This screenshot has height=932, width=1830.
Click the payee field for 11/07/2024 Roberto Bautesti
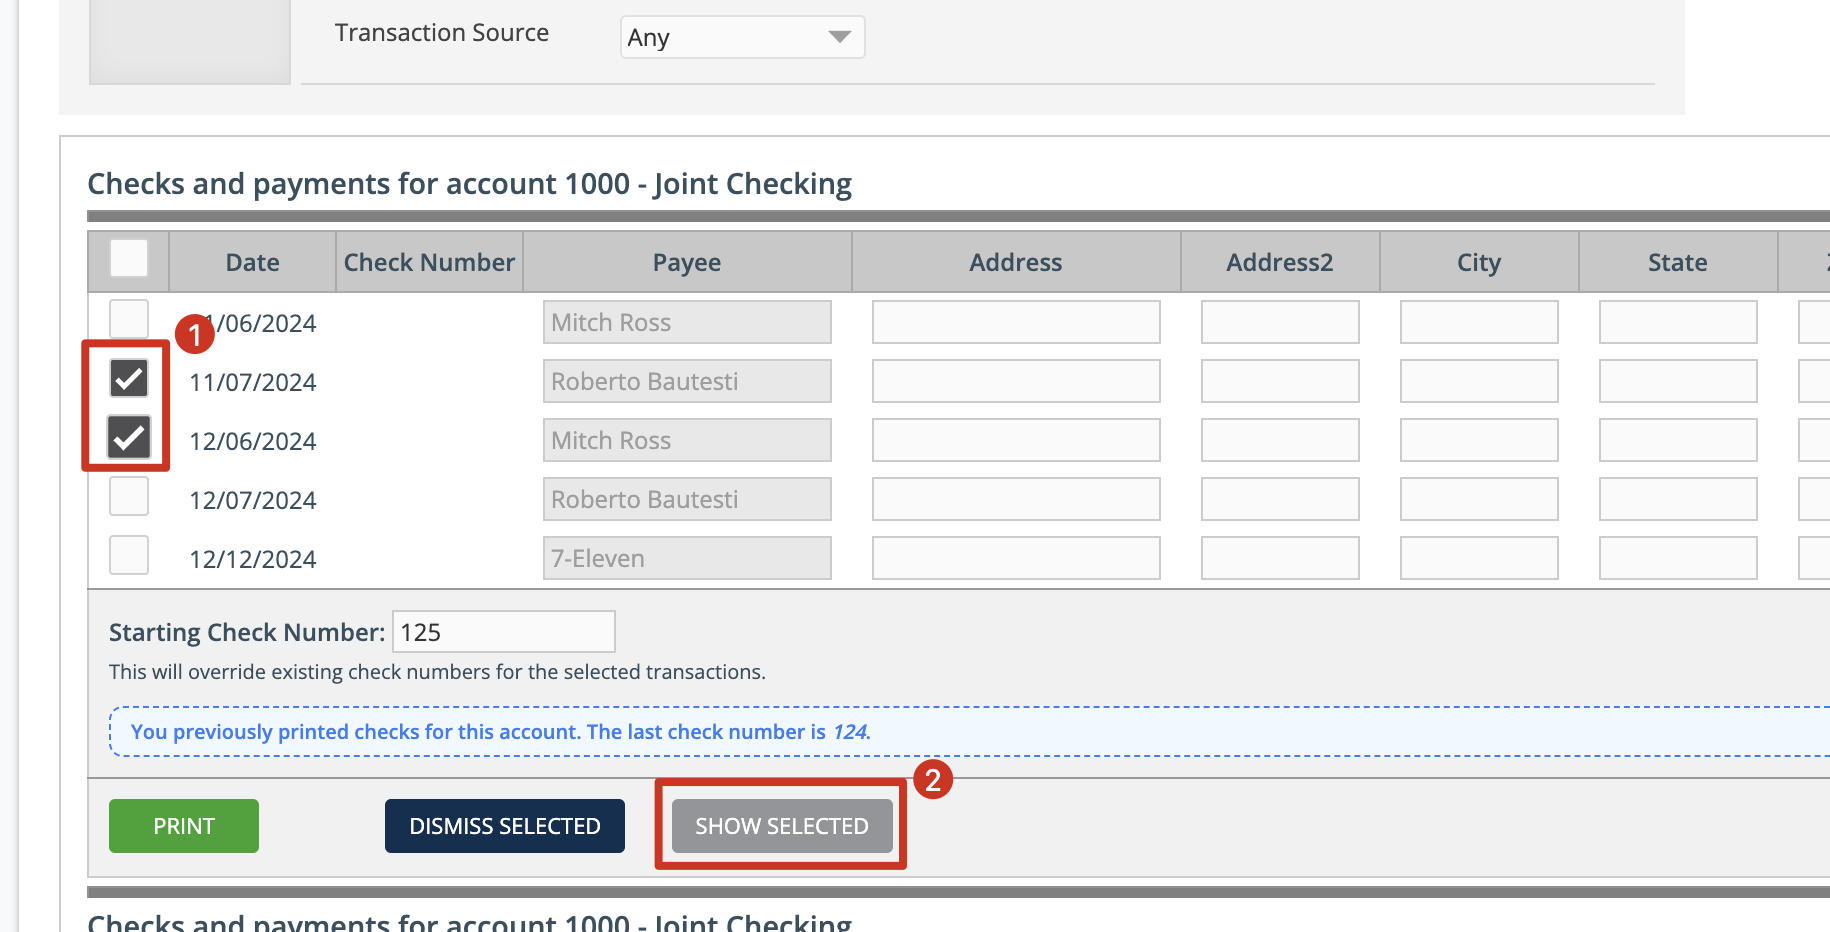pyautogui.click(x=687, y=381)
